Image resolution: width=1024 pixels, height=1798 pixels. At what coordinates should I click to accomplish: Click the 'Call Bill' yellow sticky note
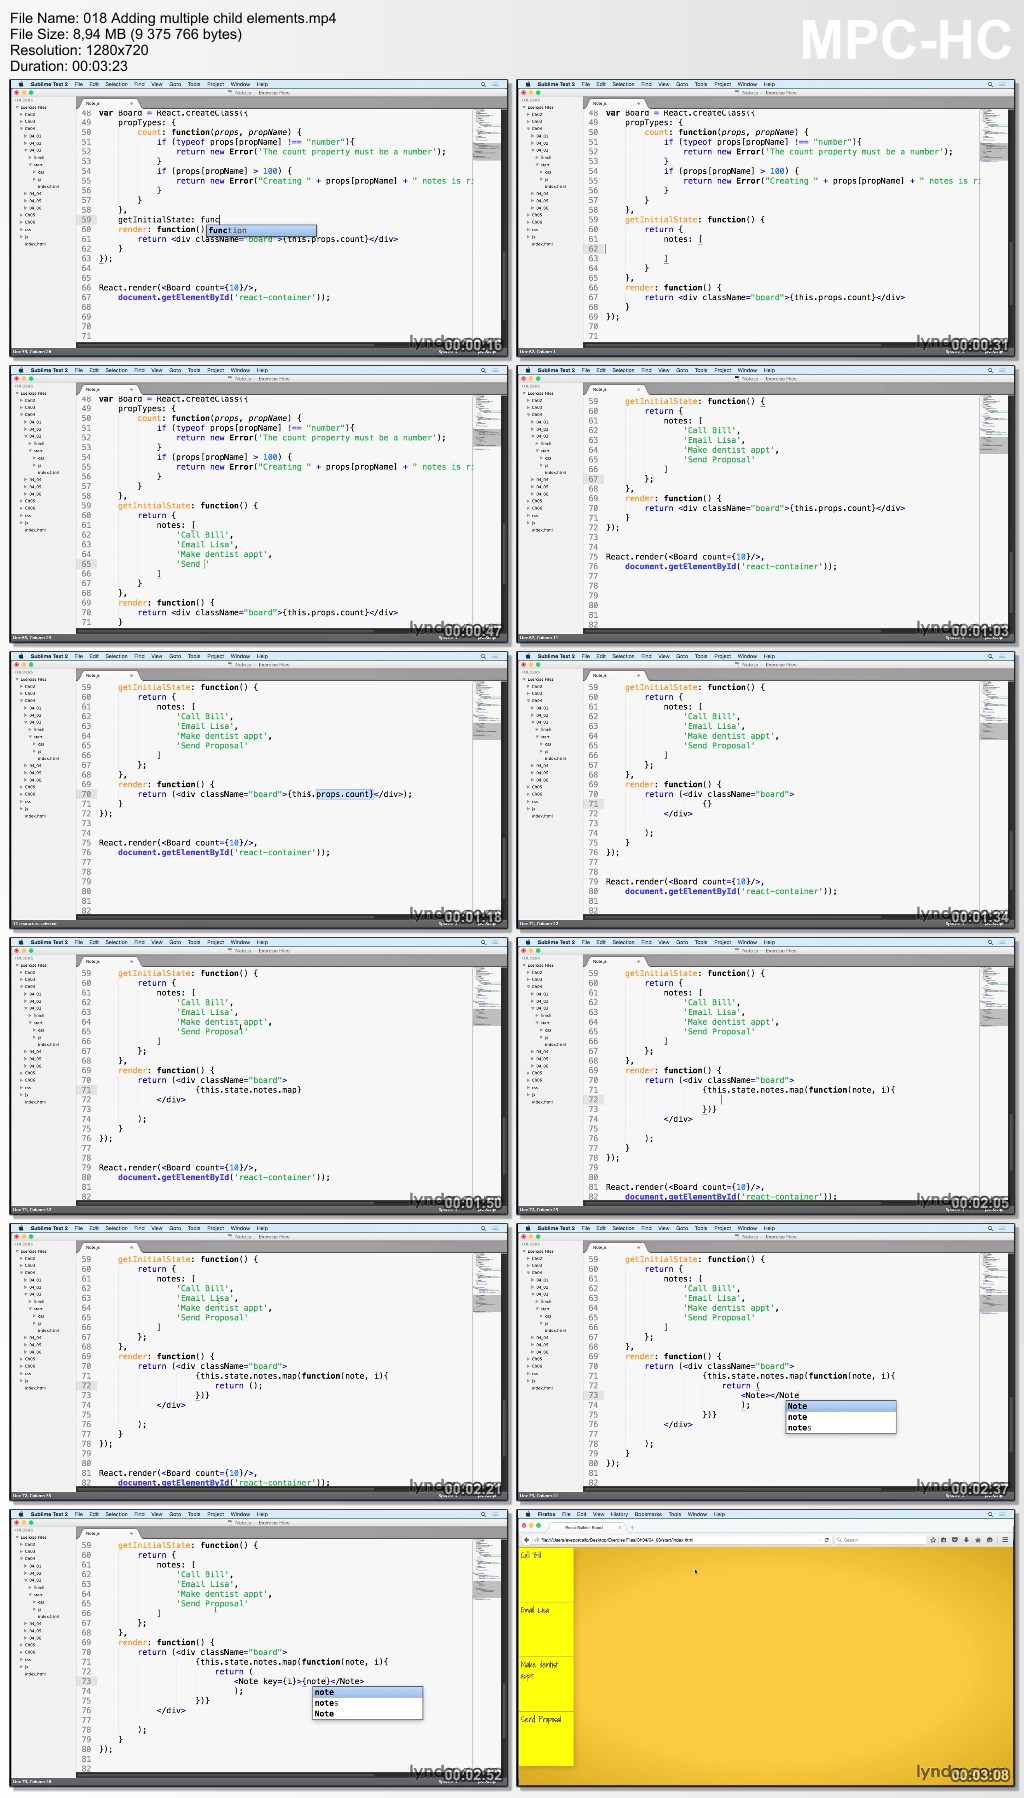(545, 1574)
